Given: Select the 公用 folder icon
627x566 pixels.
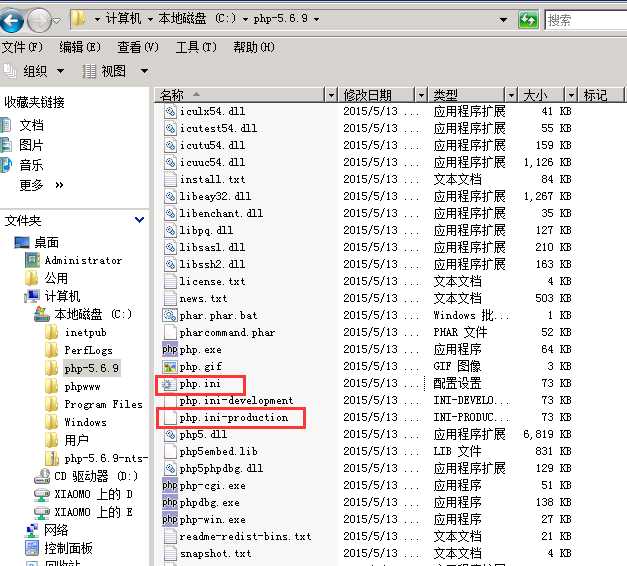Looking at the screenshot, I should point(32,278).
